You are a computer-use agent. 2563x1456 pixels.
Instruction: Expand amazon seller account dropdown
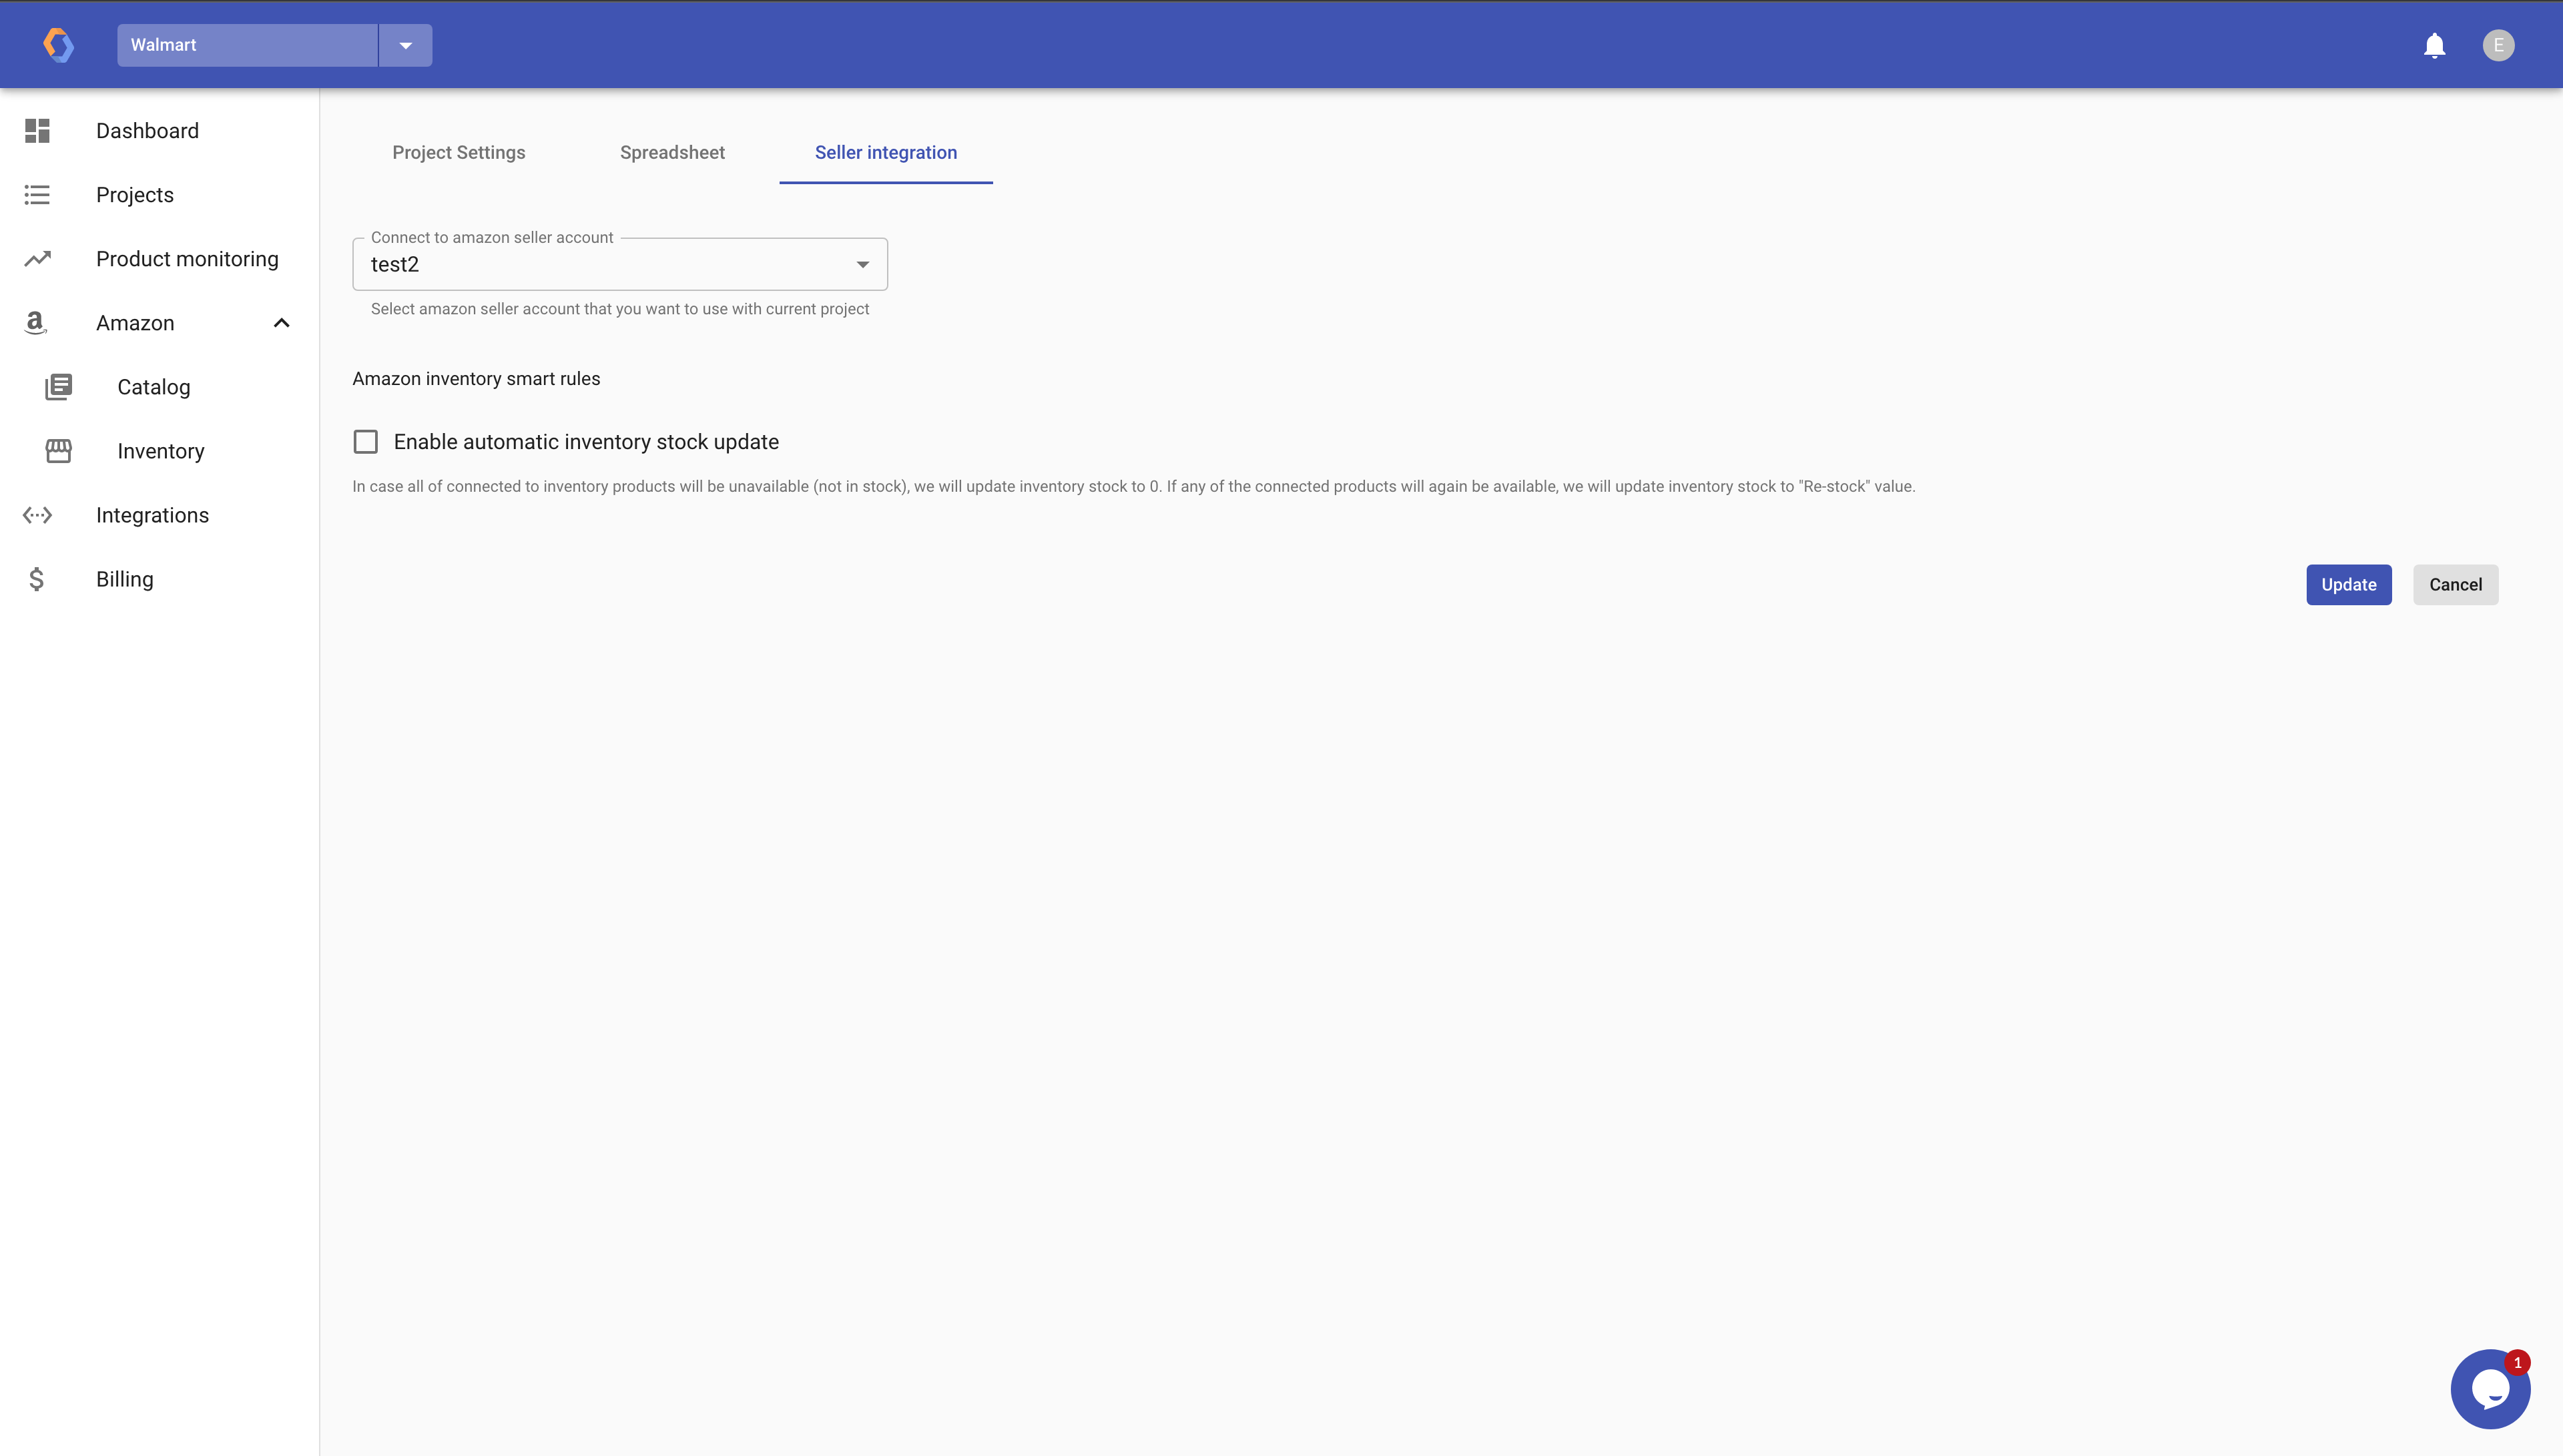[862, 264]
